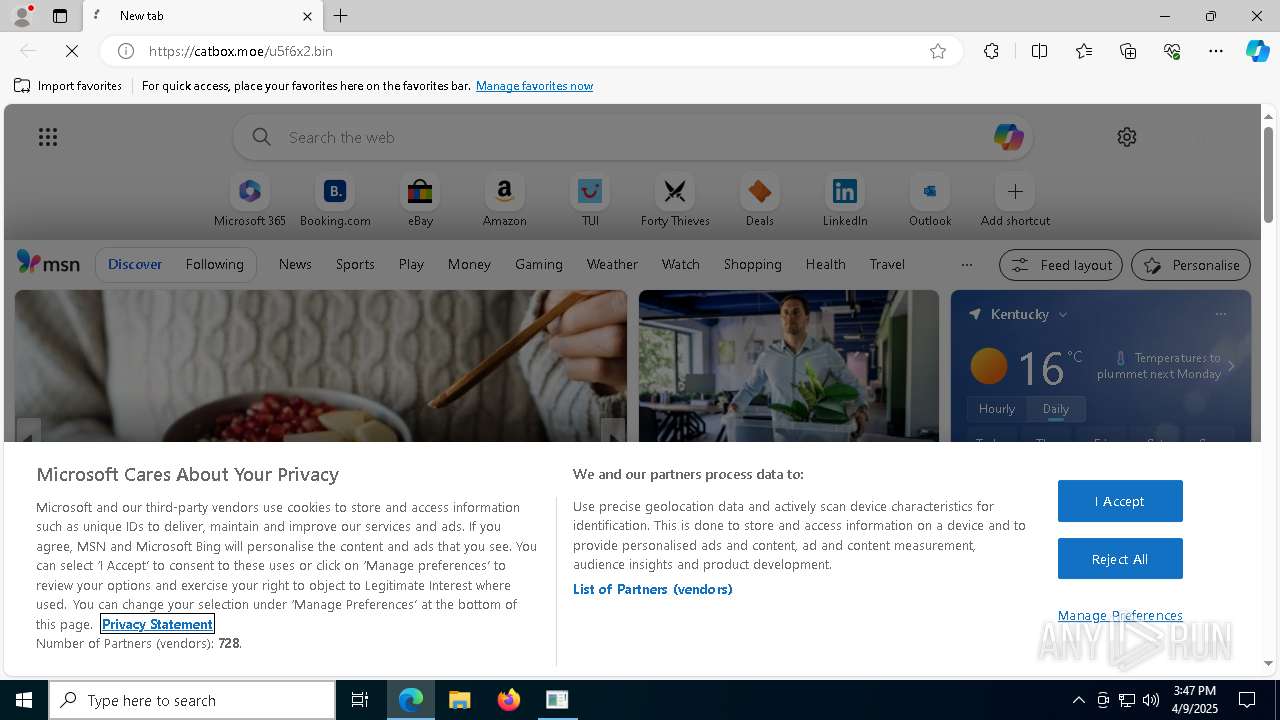Click the msn logo

pos(48,263)
